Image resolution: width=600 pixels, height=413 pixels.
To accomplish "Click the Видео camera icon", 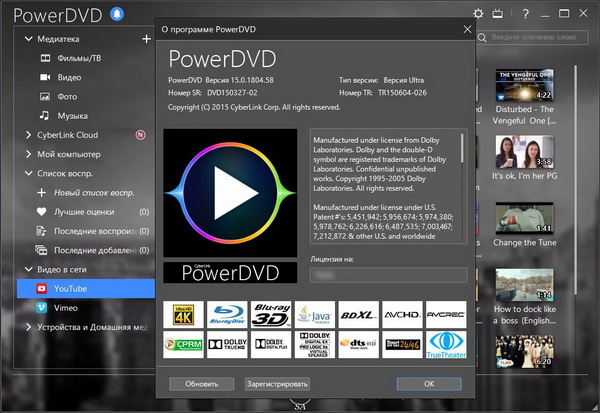I will click(45, 77).
